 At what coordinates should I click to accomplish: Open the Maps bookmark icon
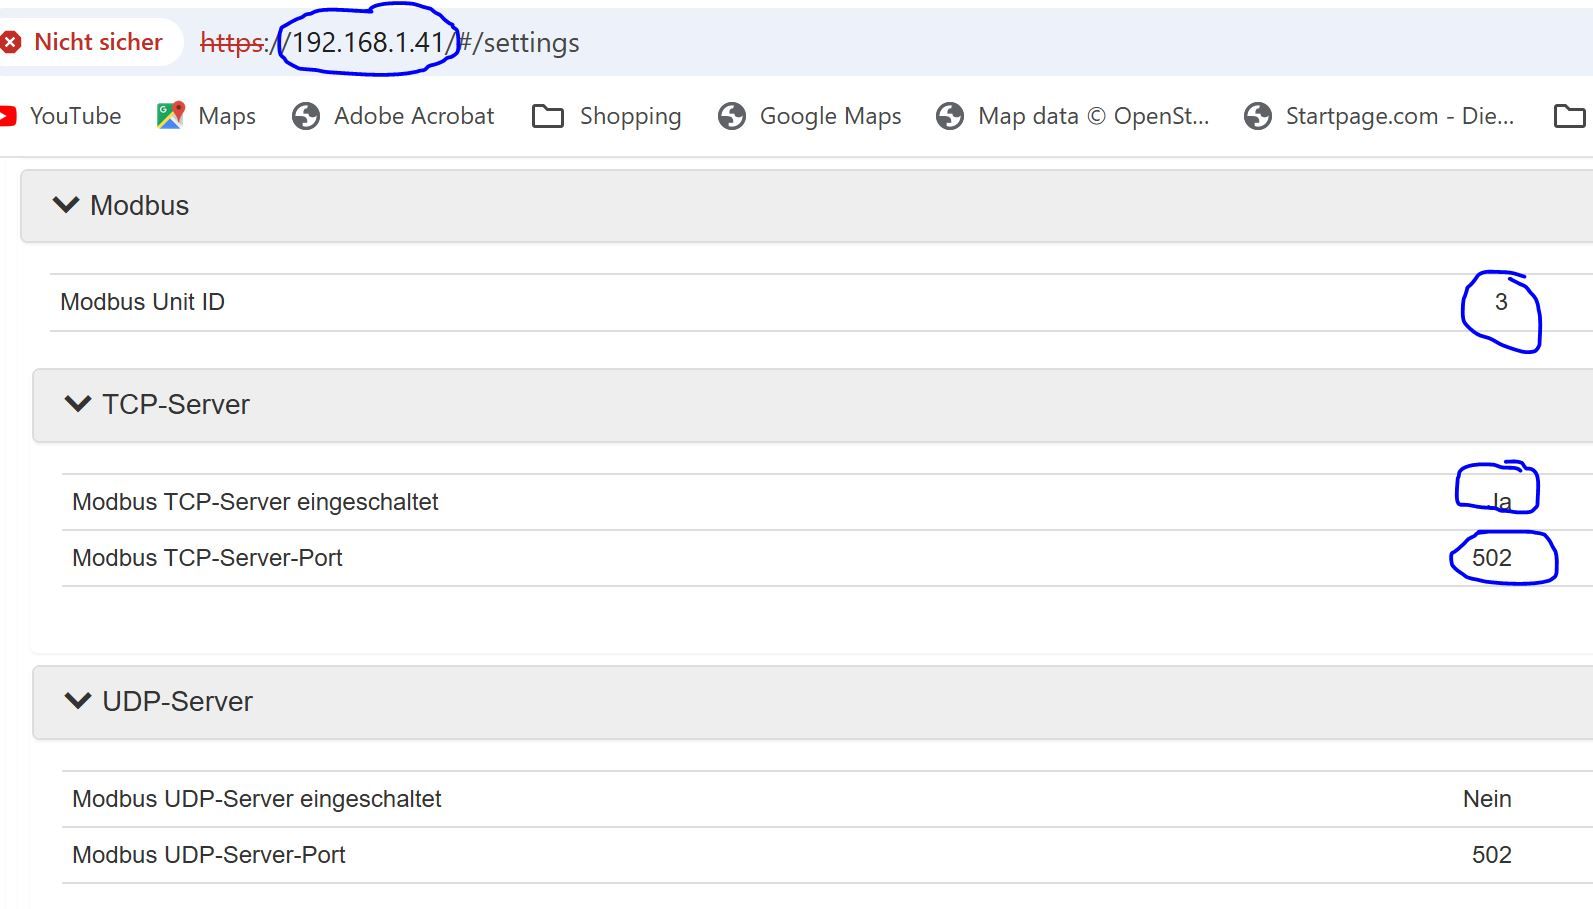tap(171, 116)
